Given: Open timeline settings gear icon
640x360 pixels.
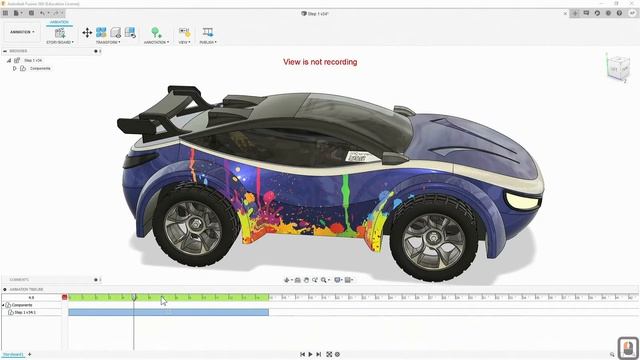Looking at the screenshot, I should point(337,354).
